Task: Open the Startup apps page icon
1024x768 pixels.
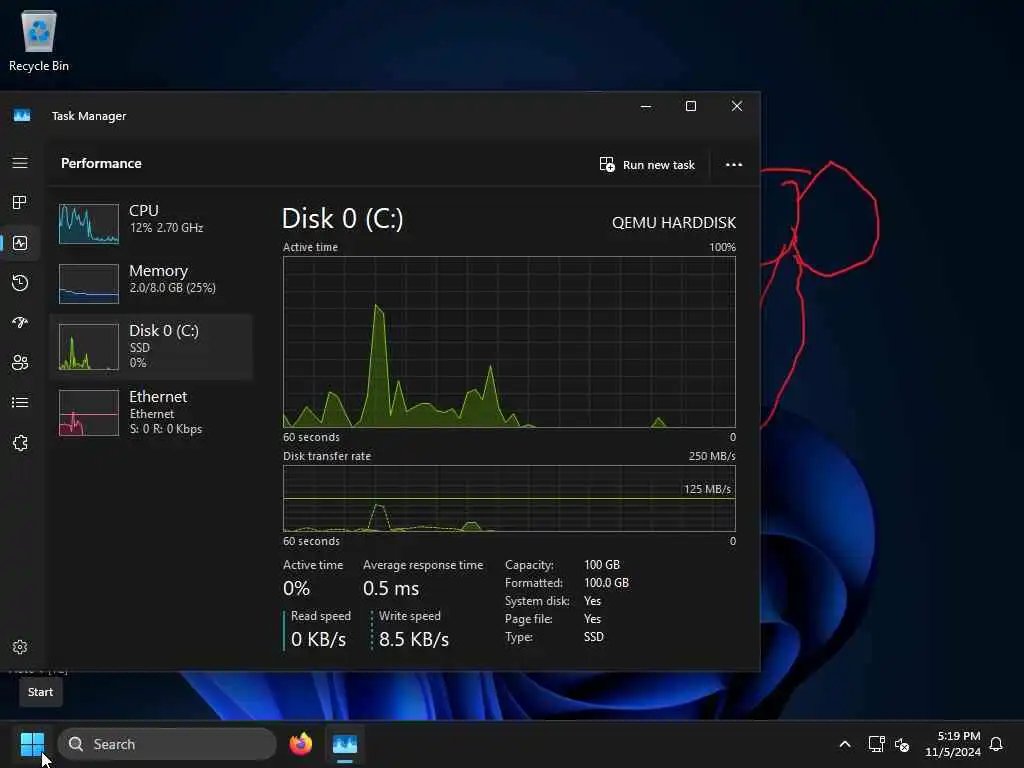Action: (20, 323)
